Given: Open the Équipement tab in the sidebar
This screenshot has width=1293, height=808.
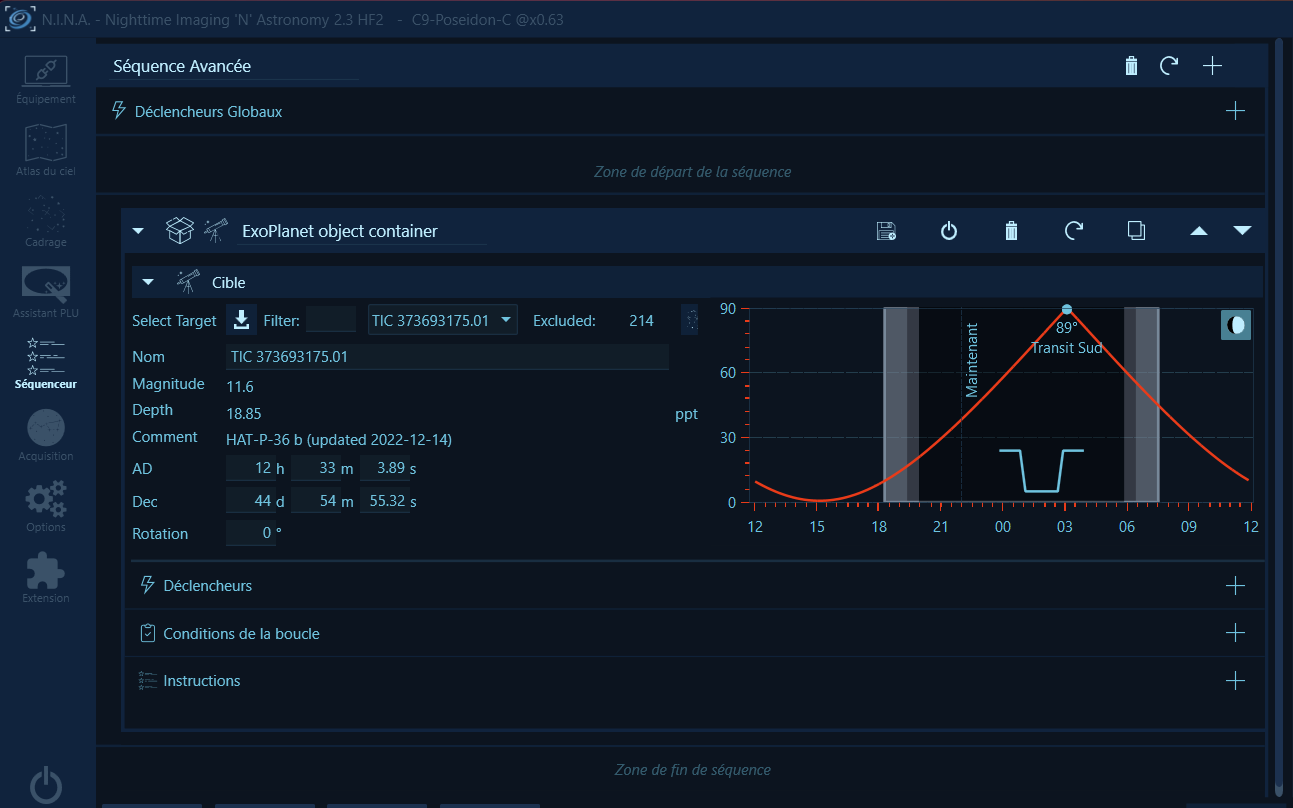Looking at the screenshot, I should pos(46,79).
